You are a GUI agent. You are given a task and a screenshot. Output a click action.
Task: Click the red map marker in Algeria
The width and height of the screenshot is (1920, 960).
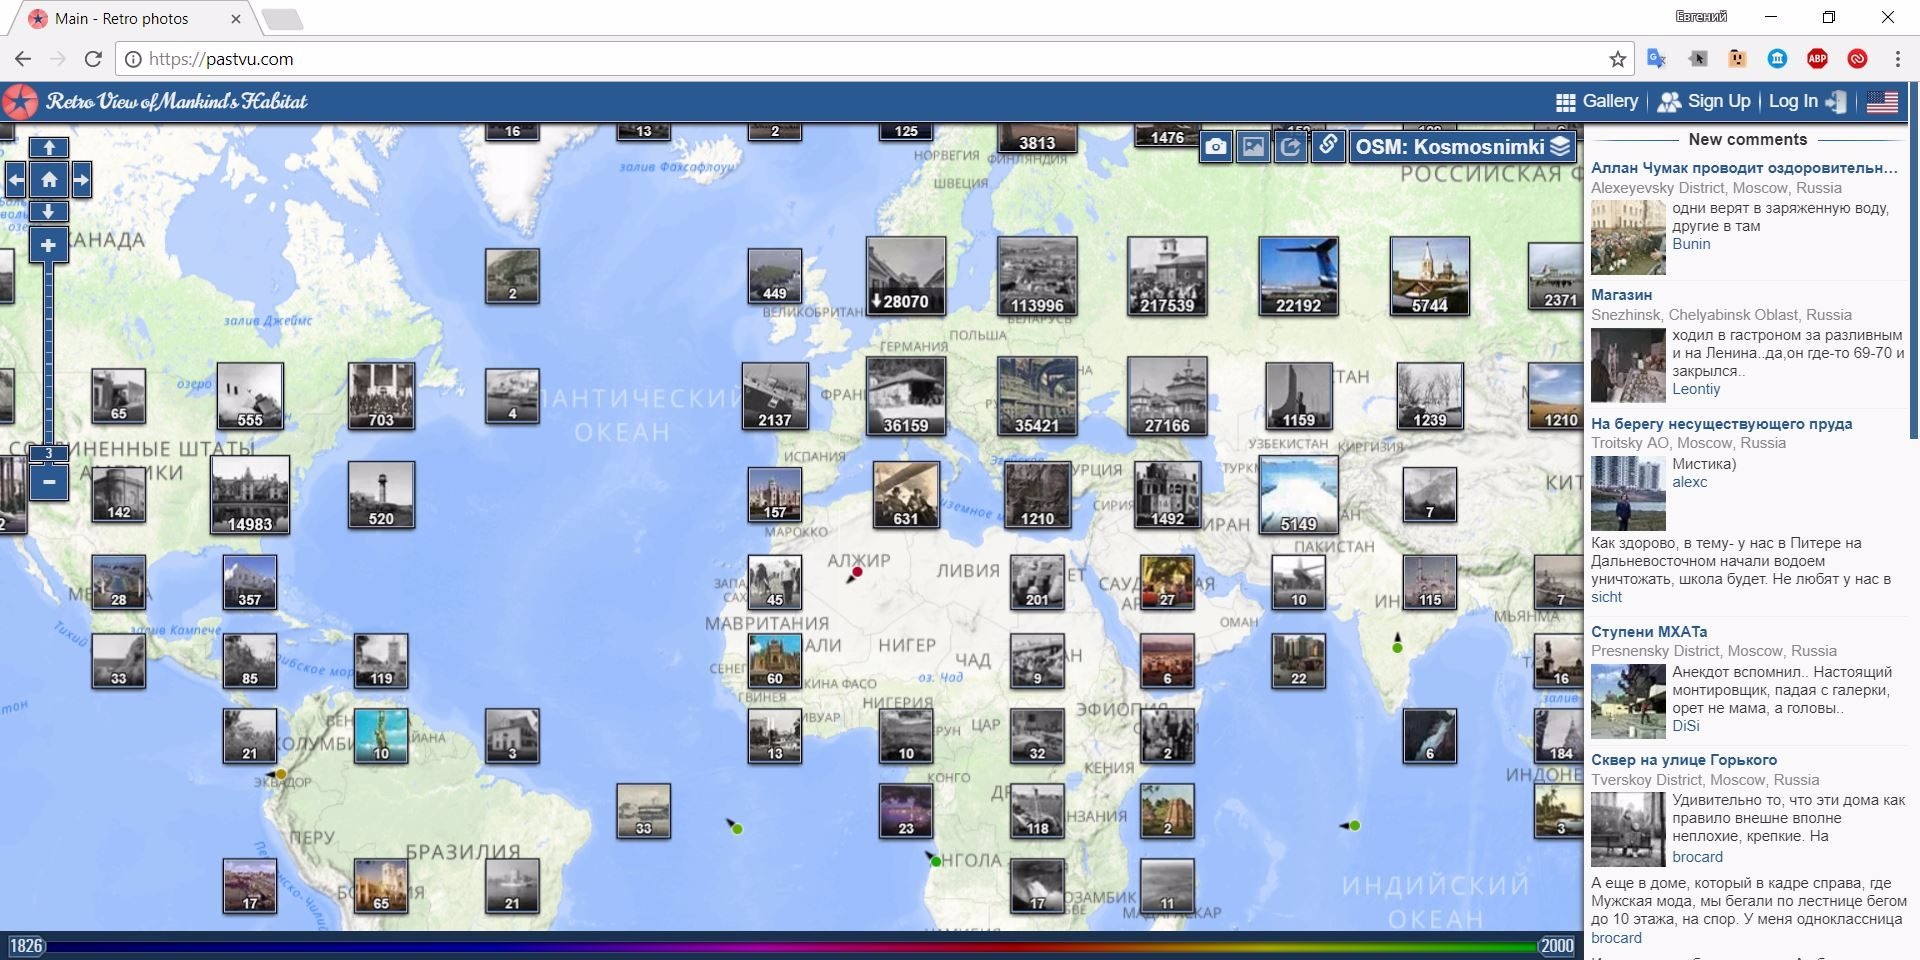(x=856, y=572)
